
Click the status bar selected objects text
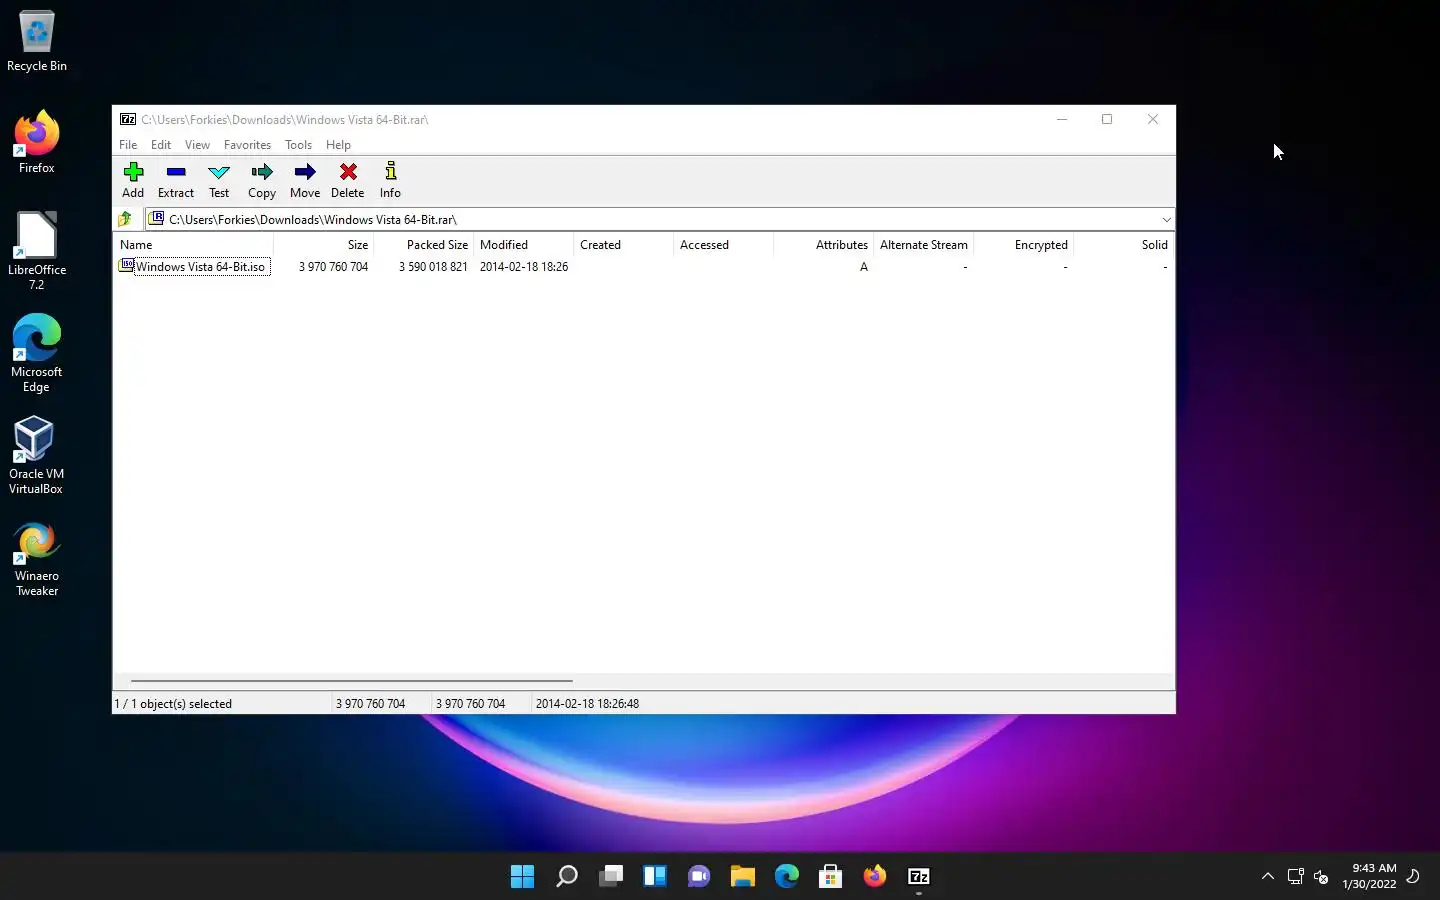click(173, 704)
